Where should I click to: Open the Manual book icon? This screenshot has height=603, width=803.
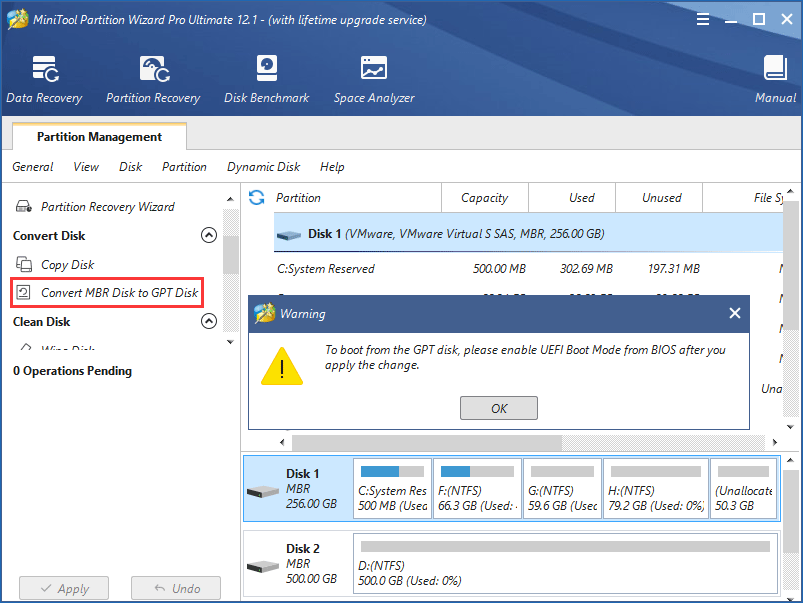click(775, 79)
